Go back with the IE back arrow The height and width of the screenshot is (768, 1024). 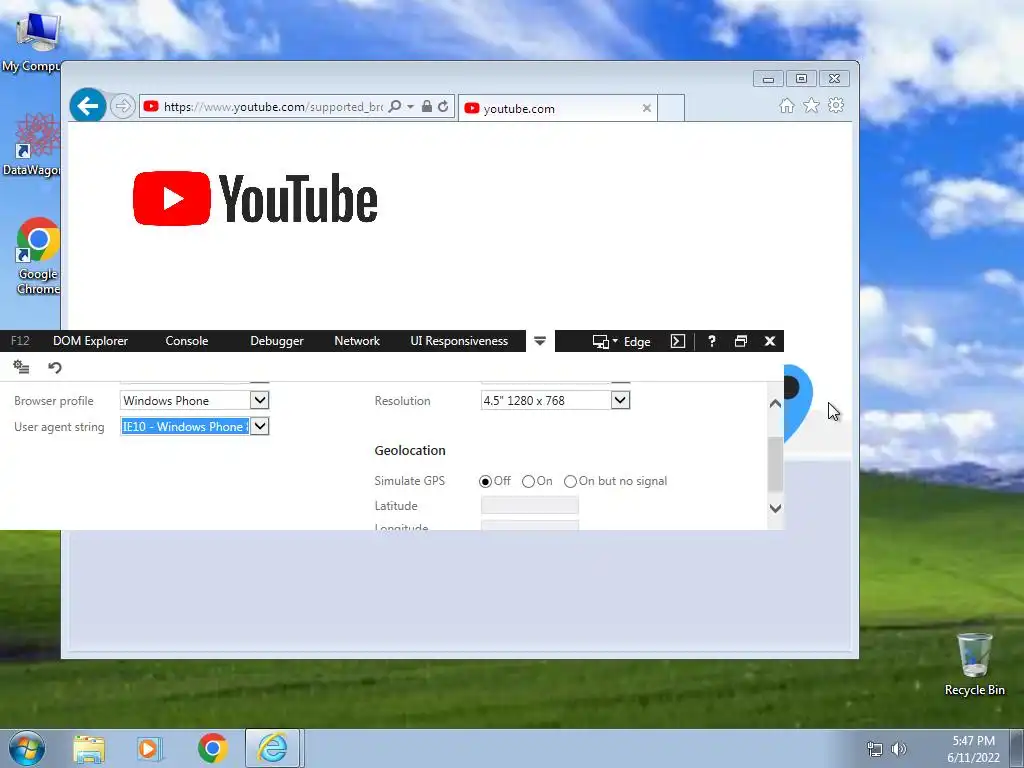point(88,105)
